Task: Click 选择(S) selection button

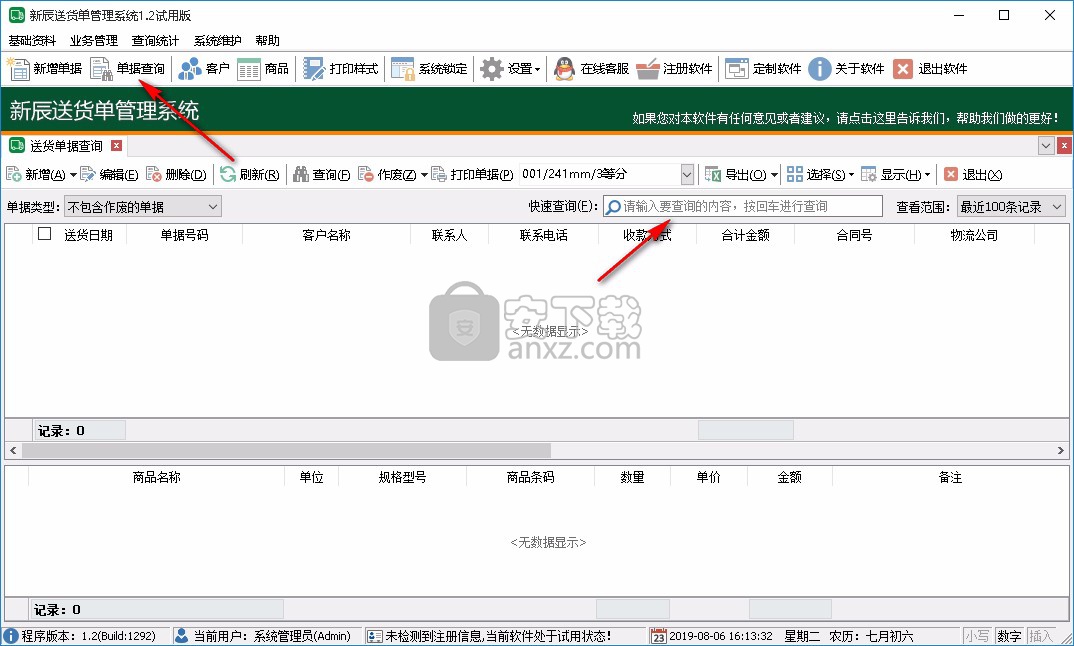Action: coord(816,175)
